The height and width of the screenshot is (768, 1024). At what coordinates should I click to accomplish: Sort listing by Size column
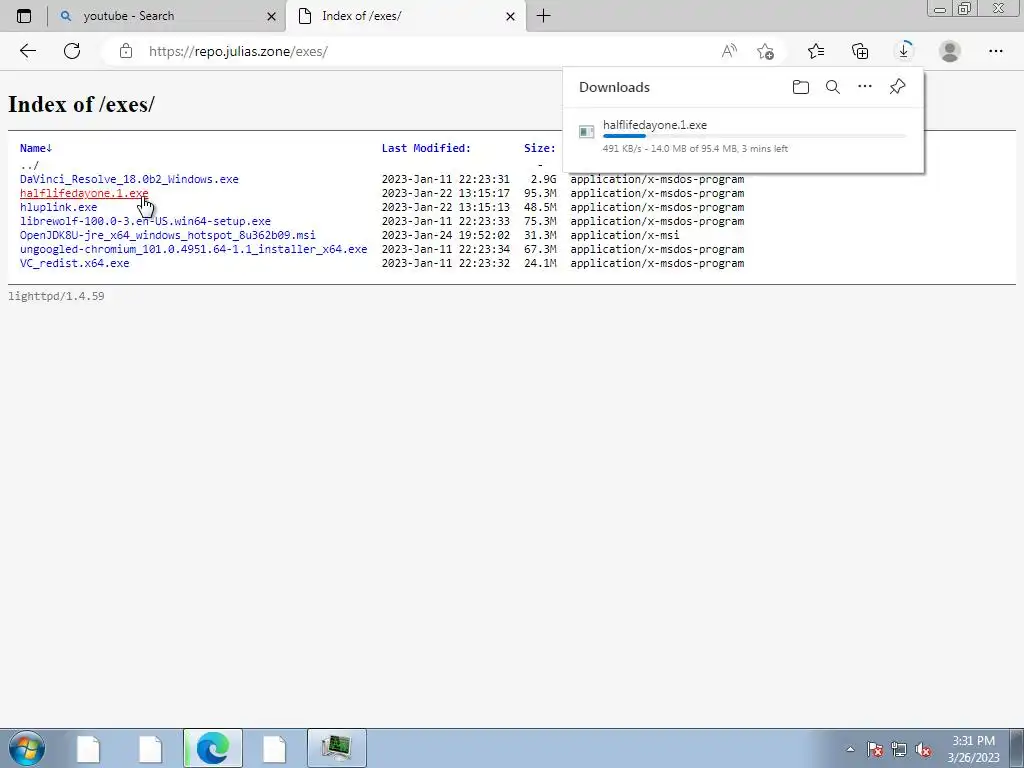pos(539,148)
